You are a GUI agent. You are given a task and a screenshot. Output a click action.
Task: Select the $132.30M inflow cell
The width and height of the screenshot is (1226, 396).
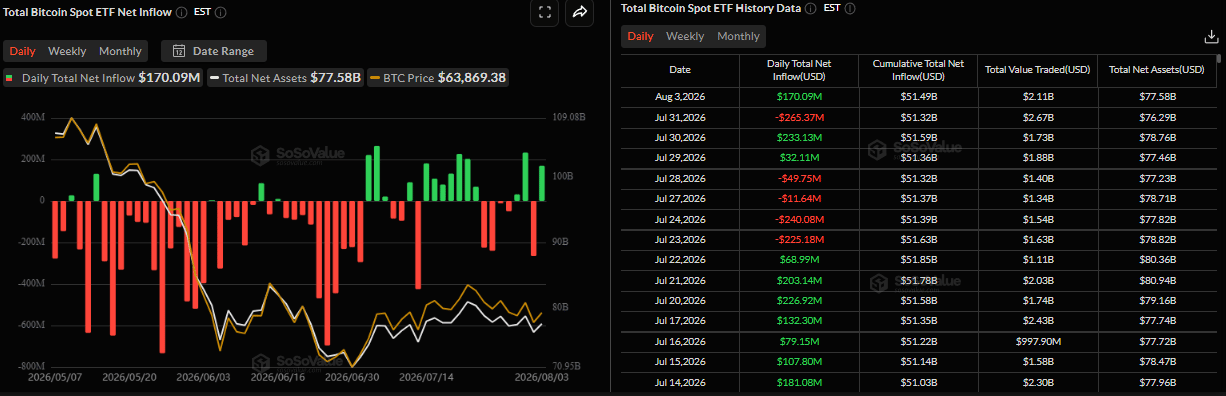pyautogui.click(x=798, y=320)
